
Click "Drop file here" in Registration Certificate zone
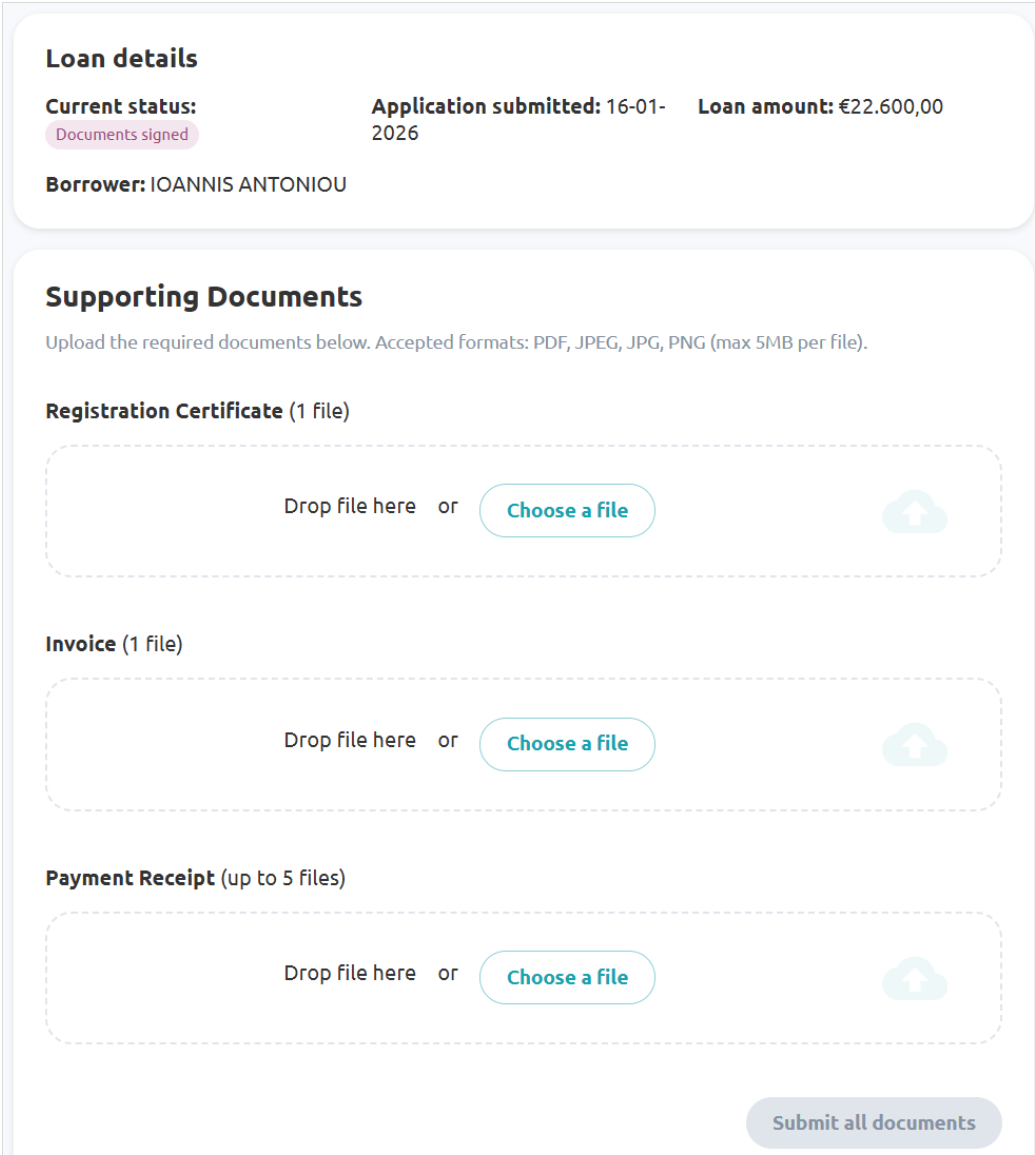click(350, 506)
